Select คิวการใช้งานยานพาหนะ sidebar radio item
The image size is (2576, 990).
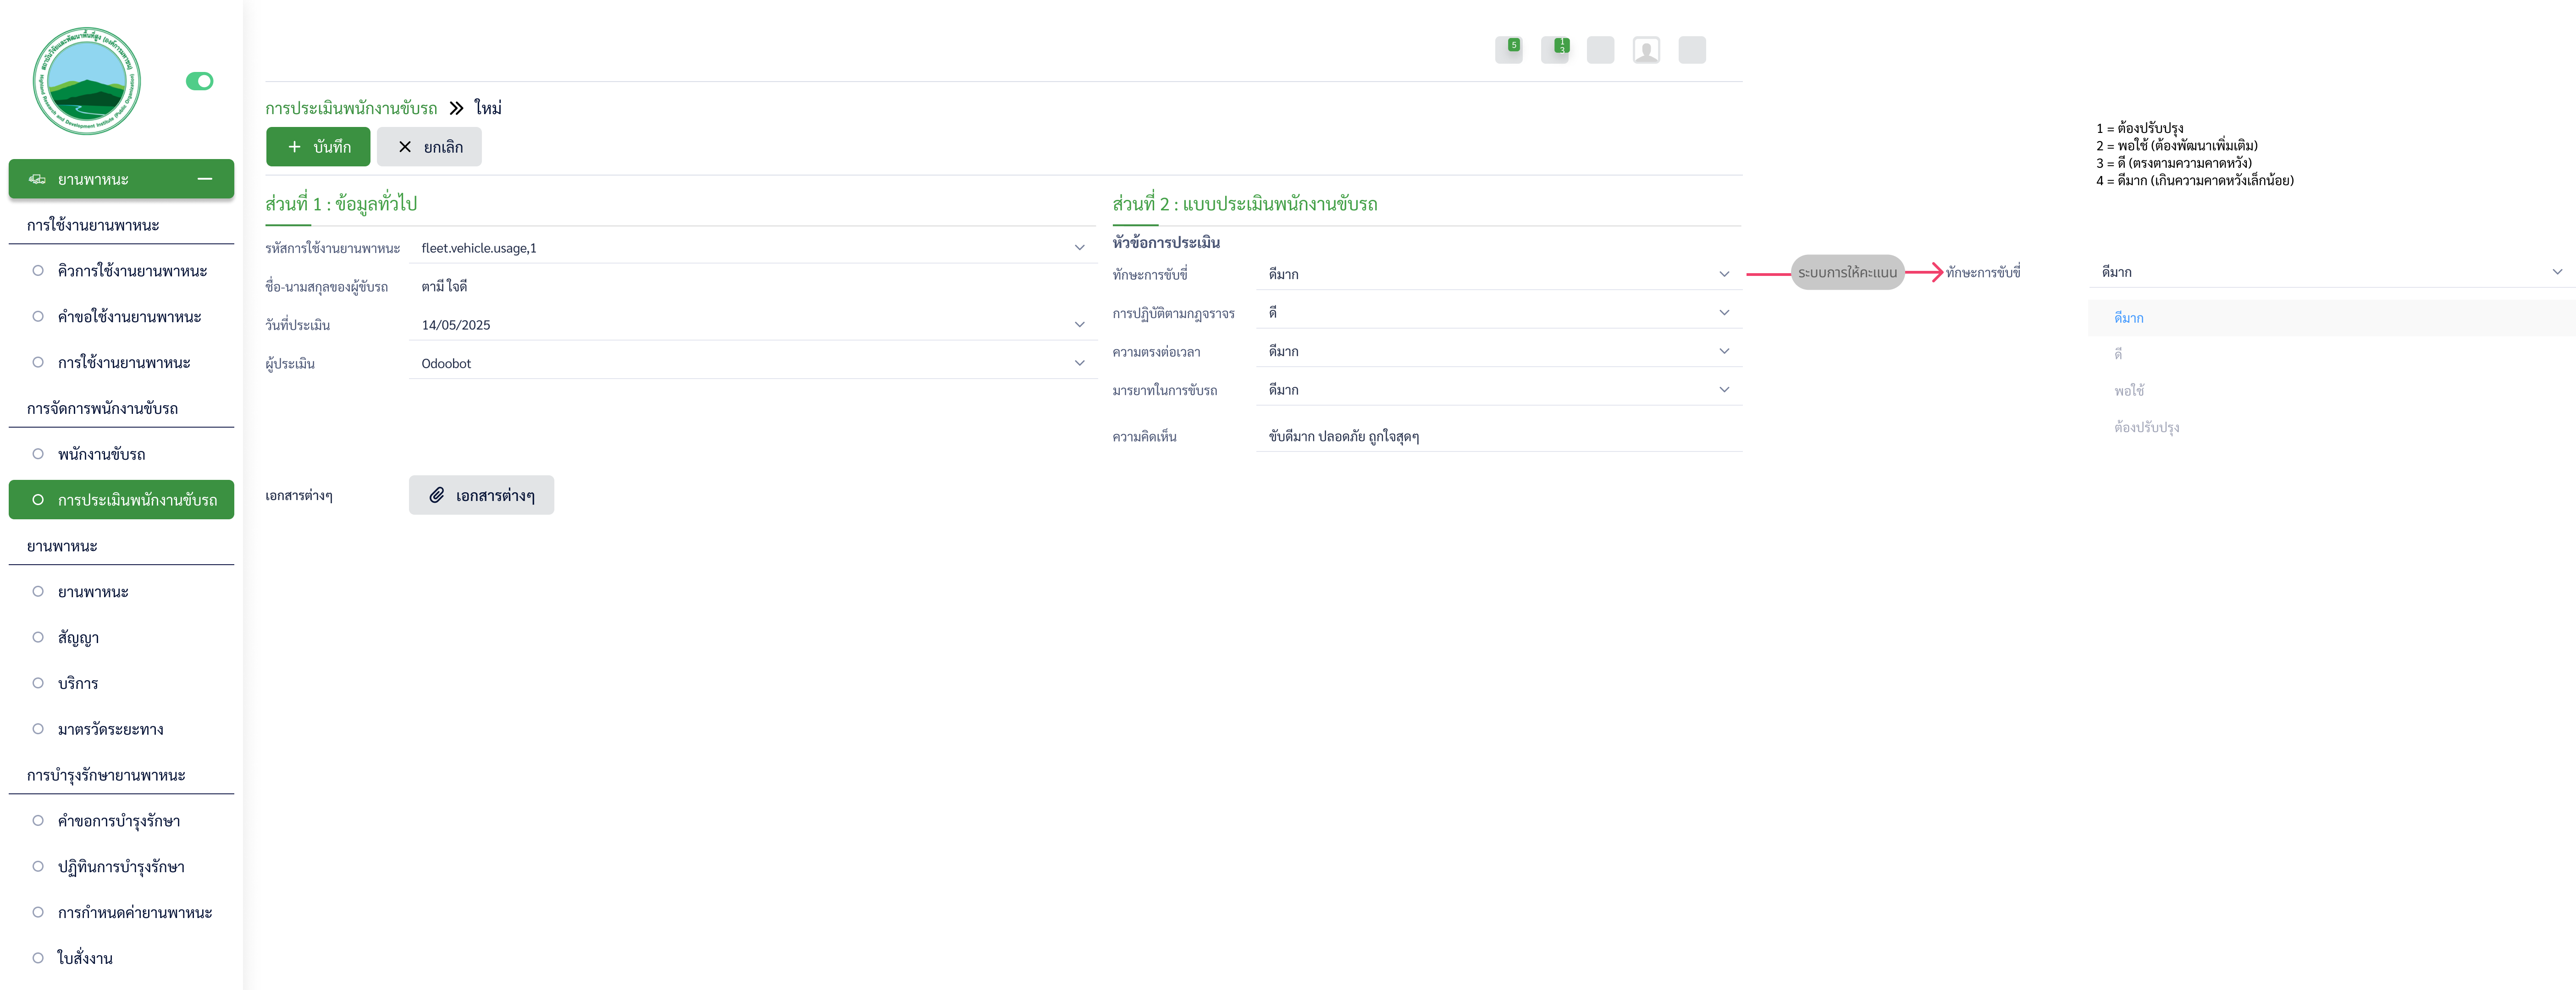pyautogui.click(x=38, y=271)
